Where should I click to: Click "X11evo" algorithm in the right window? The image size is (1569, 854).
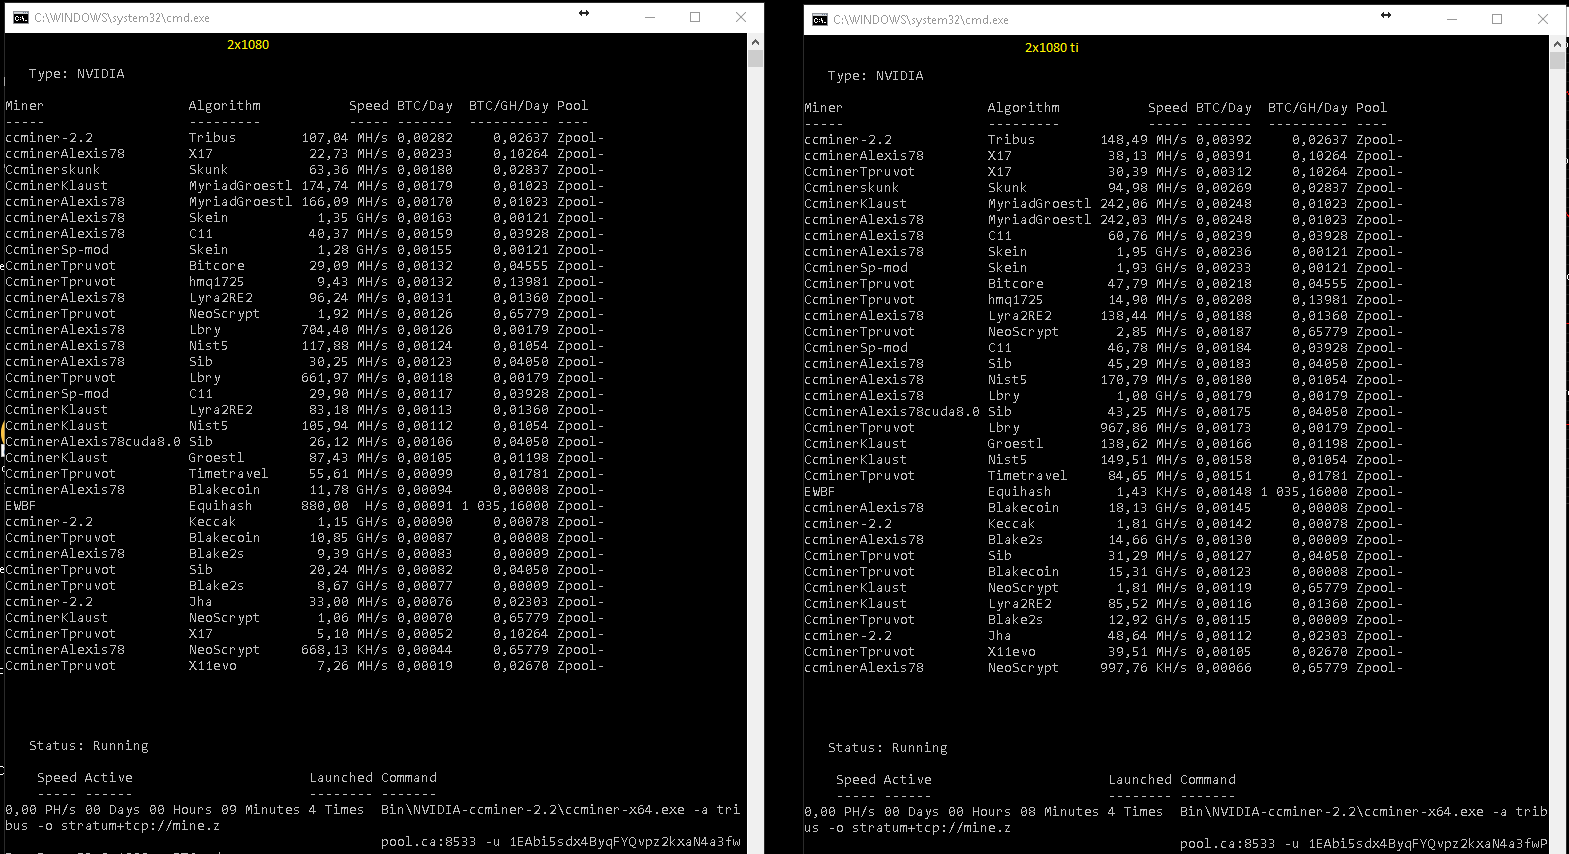tap(1012, 652)
